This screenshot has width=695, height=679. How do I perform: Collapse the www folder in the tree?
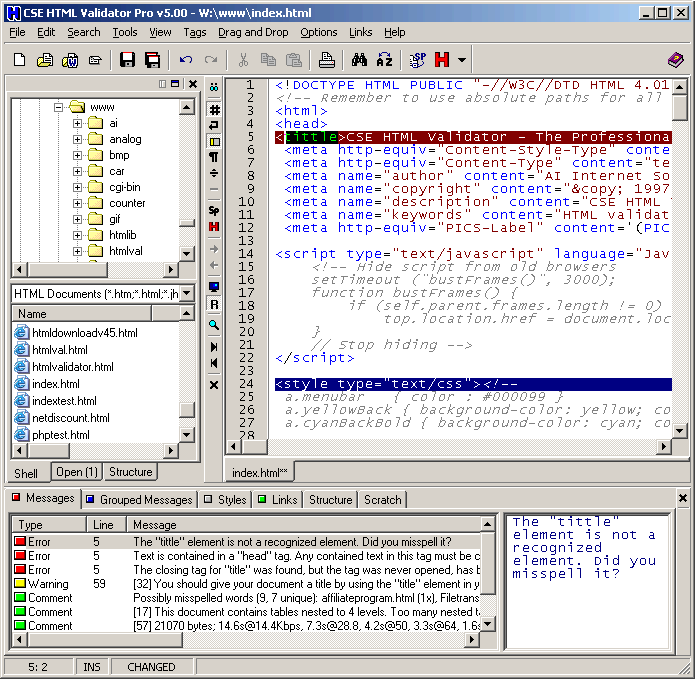59,107
